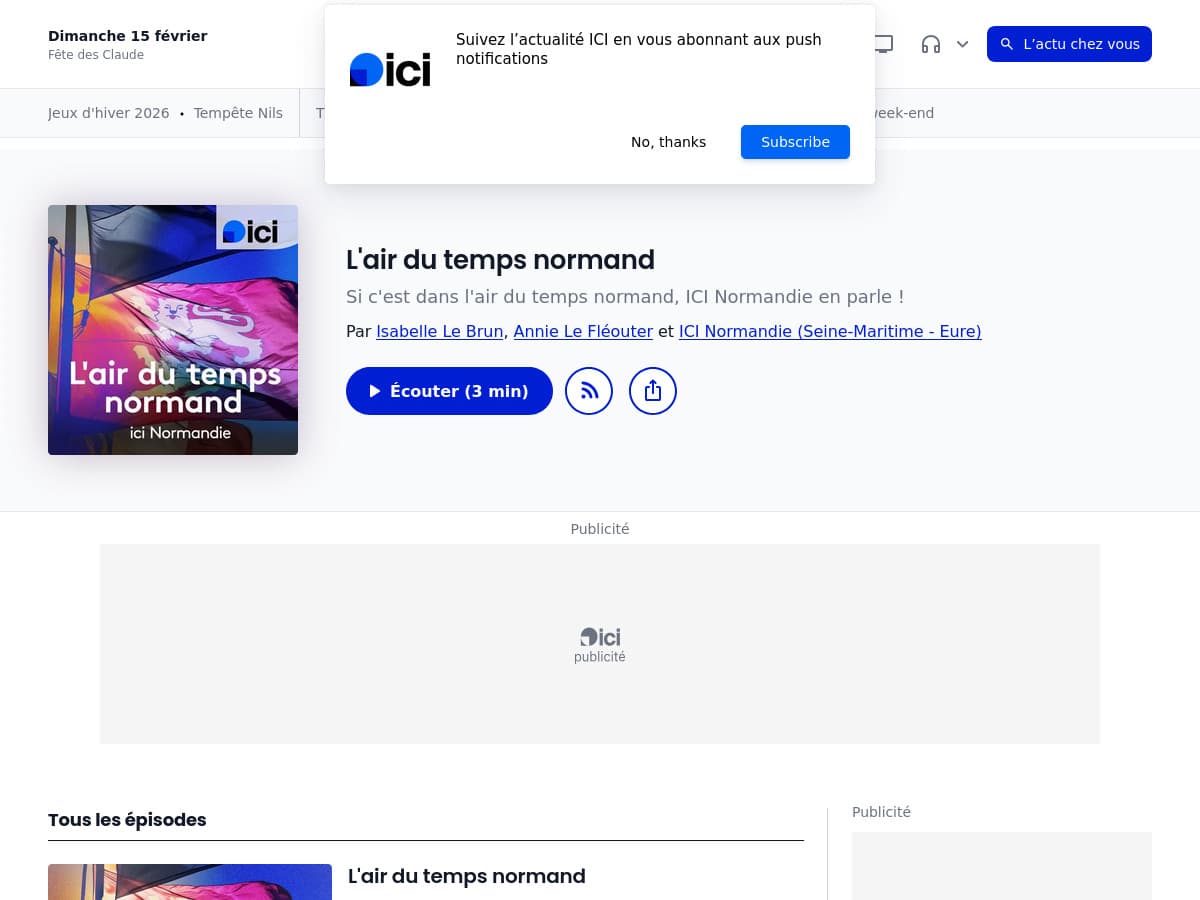
Task: Open the first episode title in Tous les épisodes
Action: tap(466, 876)
